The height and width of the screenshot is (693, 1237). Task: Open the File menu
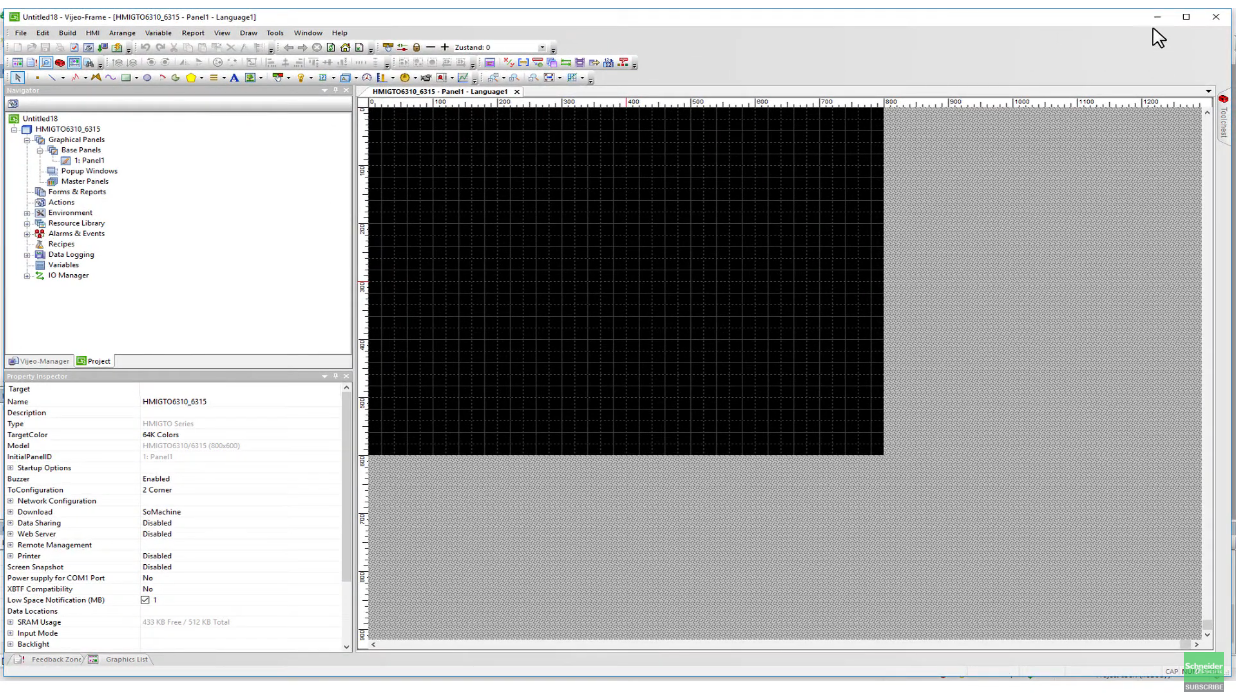coord(20,33)
